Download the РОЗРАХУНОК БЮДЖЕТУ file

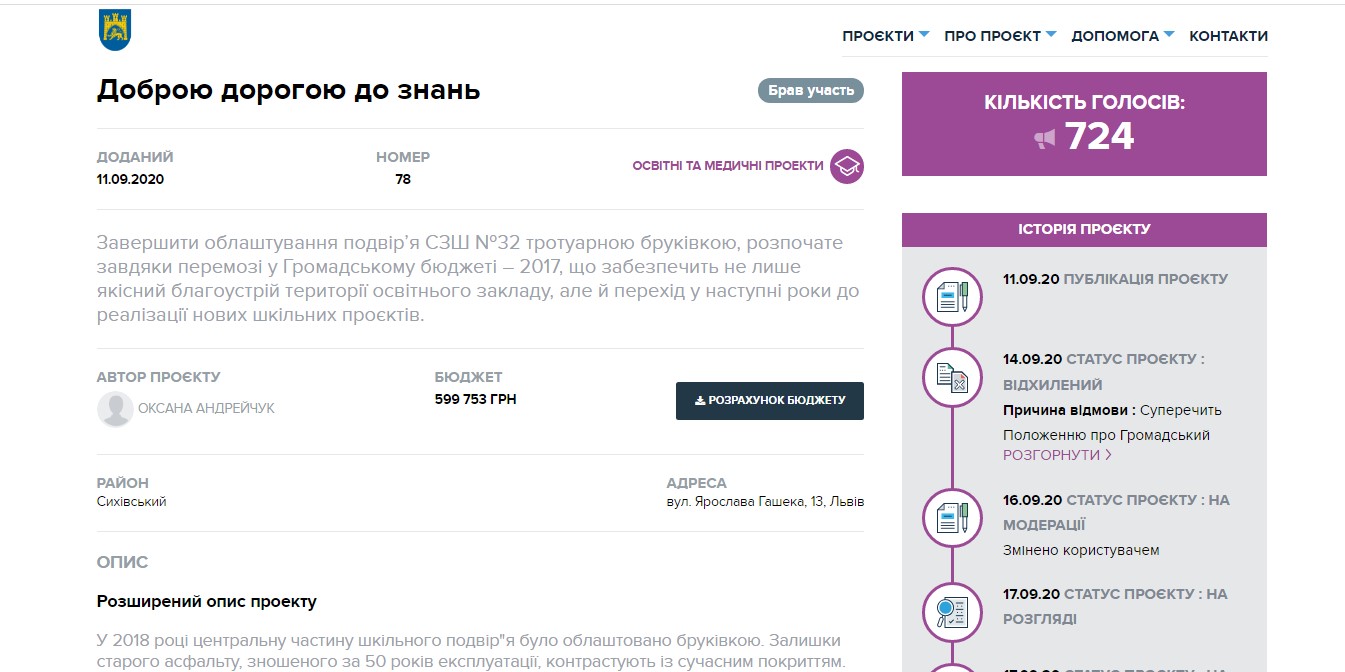point(769,401)
